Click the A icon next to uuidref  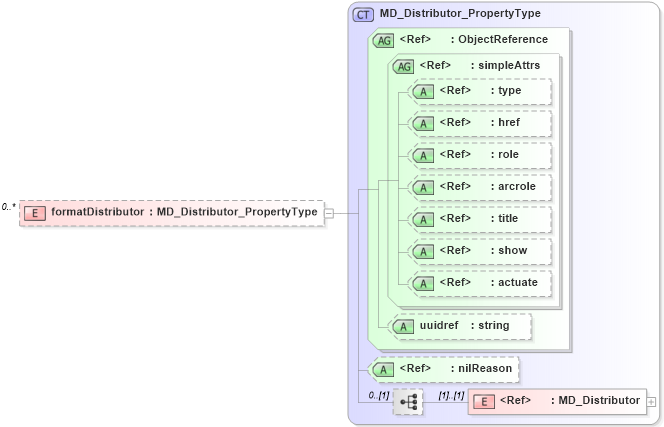pyautogui.click(x=403, y=327)
